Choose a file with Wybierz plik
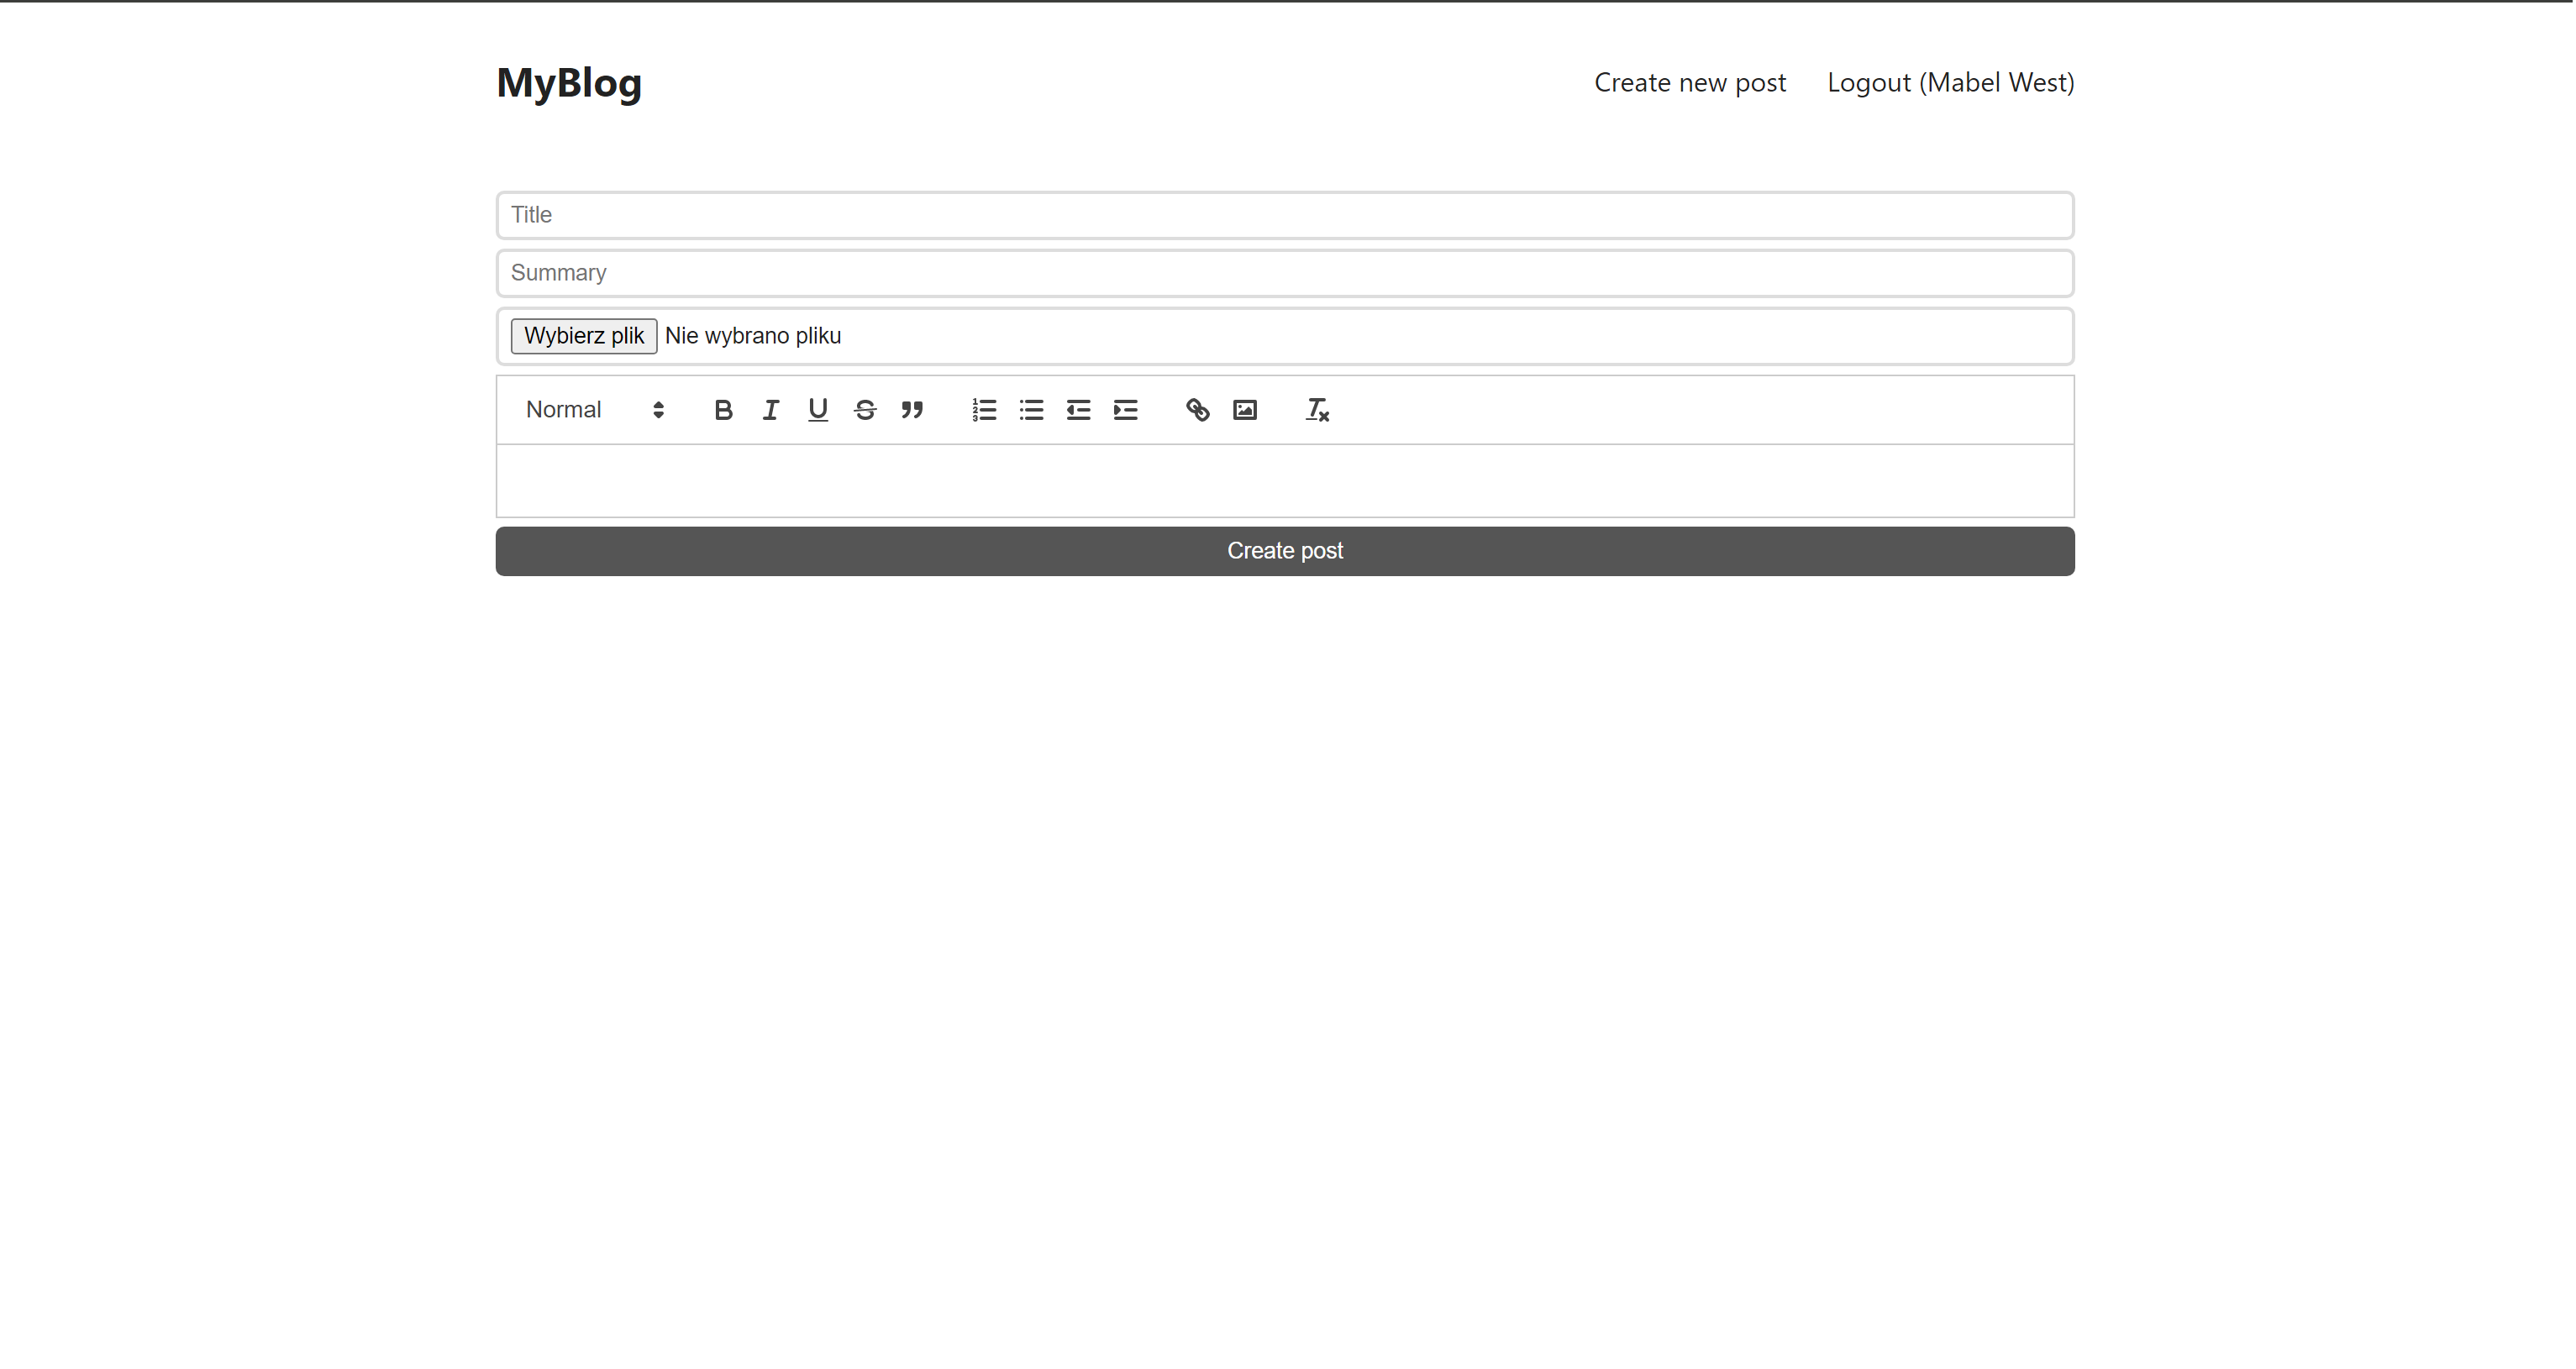The image size is (2576, 1369). pos(583,335)
